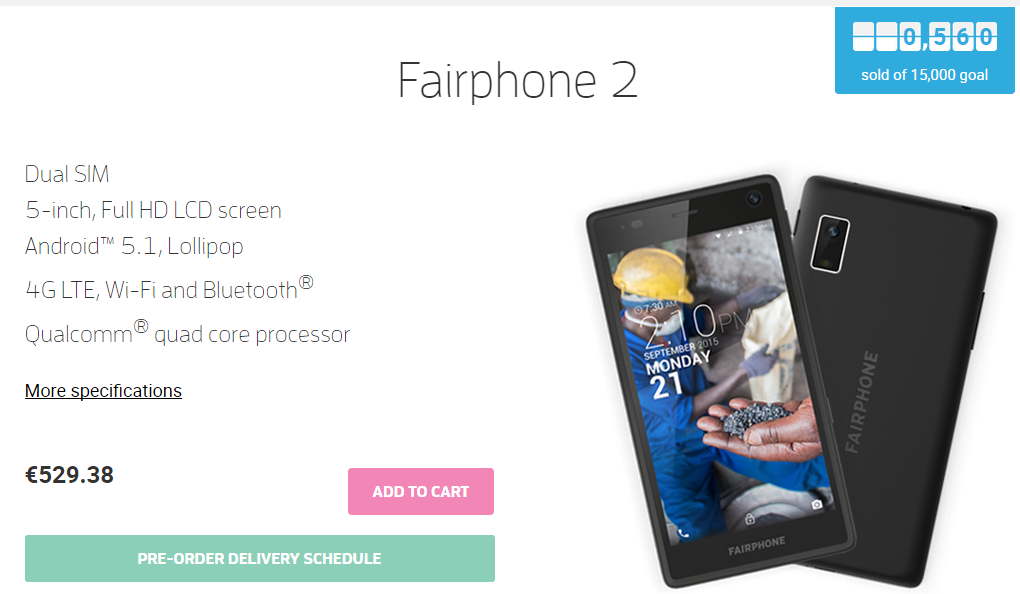Click the Dual SIM specification line
This screenshot has height=594, width=1020.
[67, 174]
